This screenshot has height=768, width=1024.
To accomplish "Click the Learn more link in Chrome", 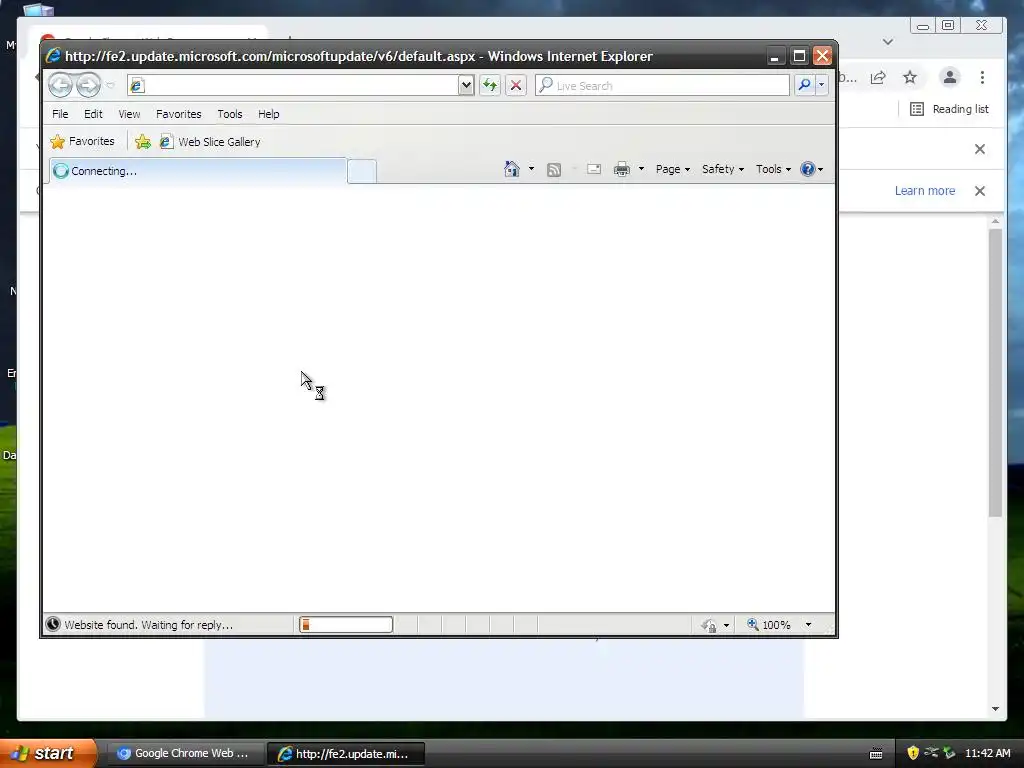I will [925, 191].
